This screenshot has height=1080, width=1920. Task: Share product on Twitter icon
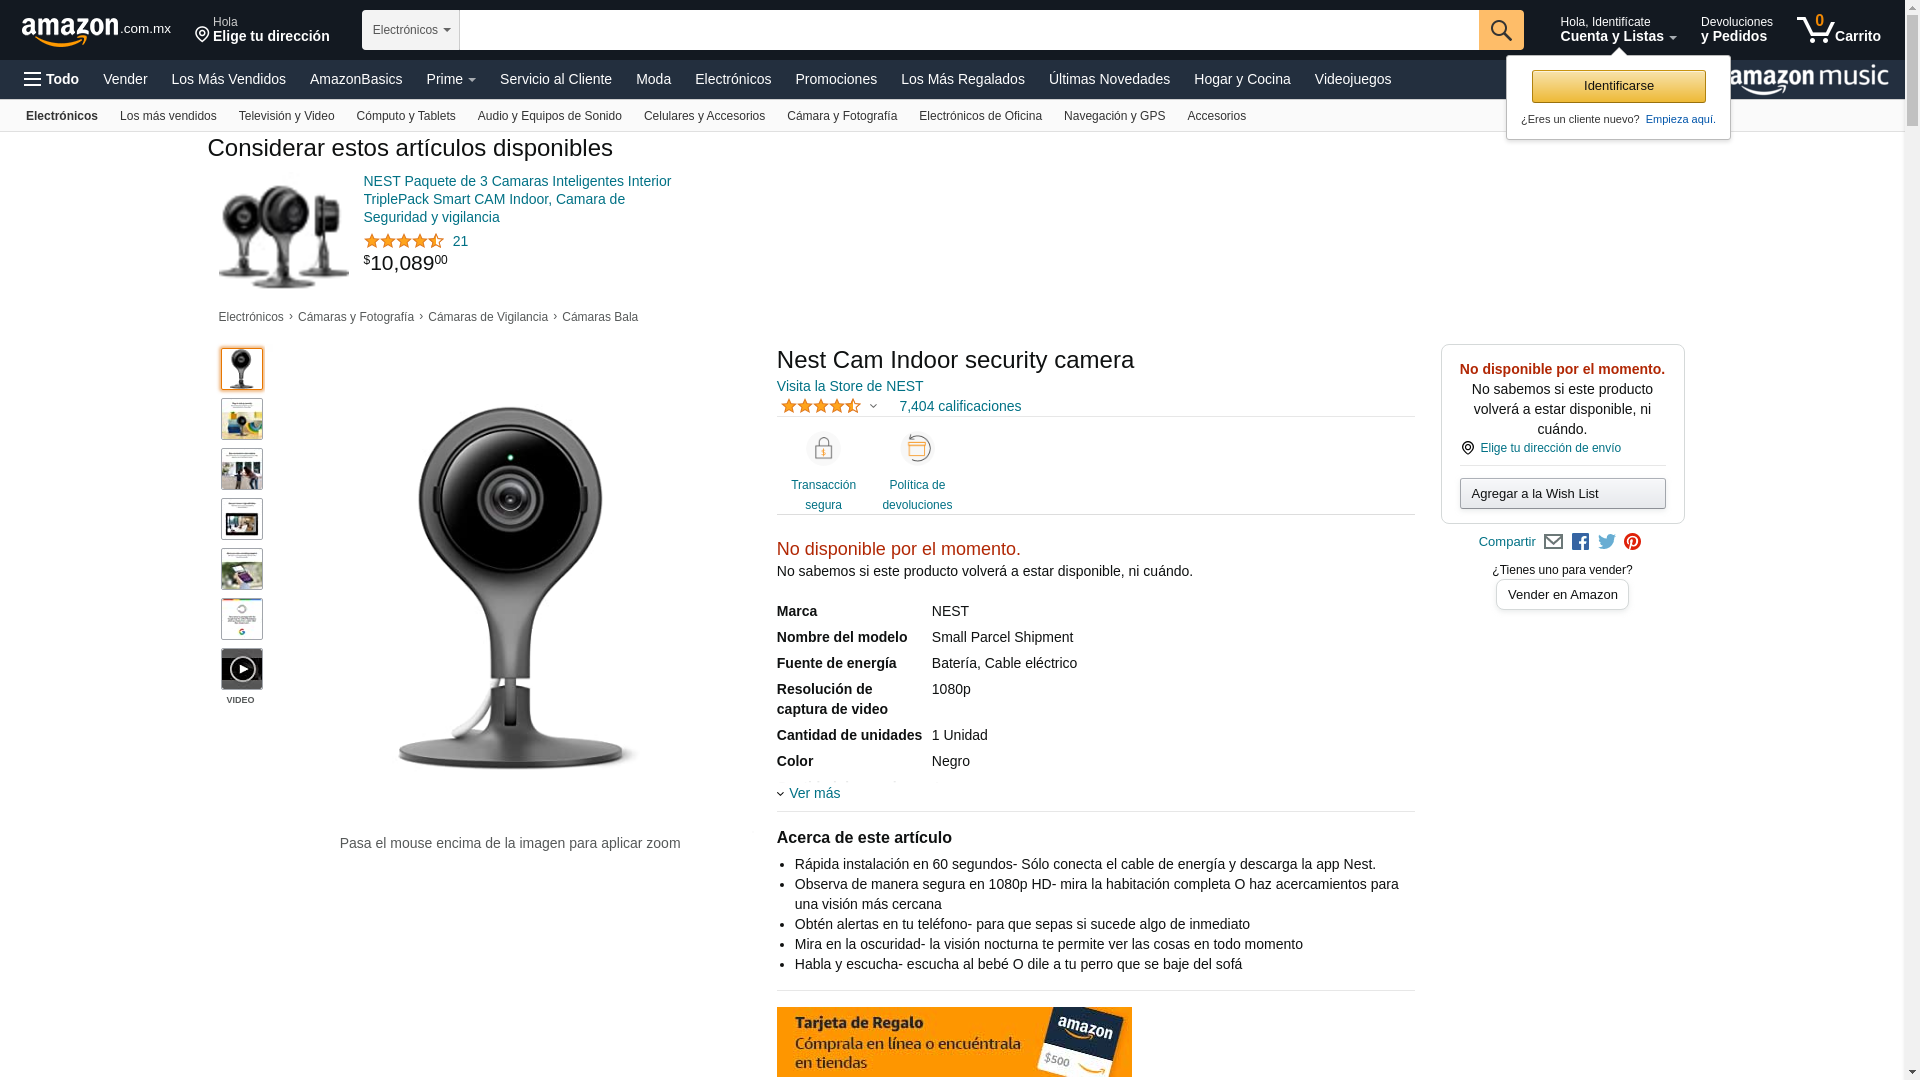(1607, 542)
